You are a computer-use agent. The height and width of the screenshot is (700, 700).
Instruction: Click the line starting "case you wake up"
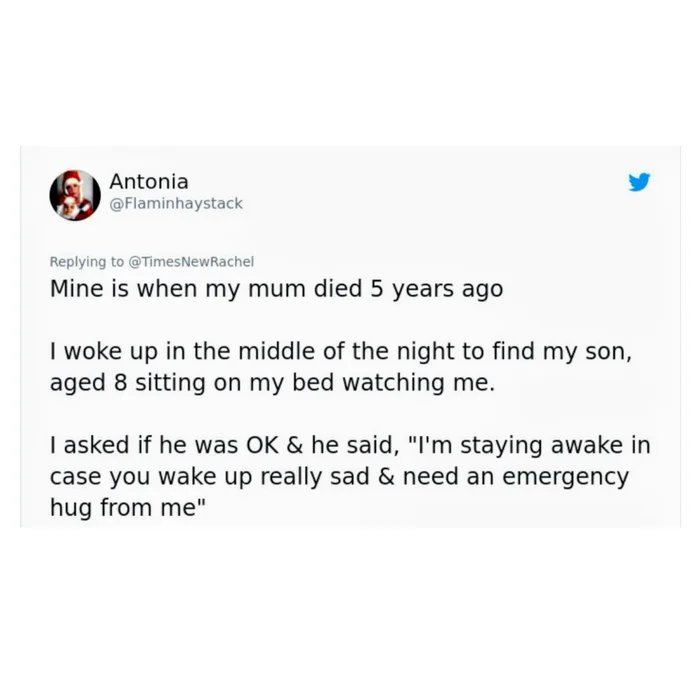[x=339, y=477]
